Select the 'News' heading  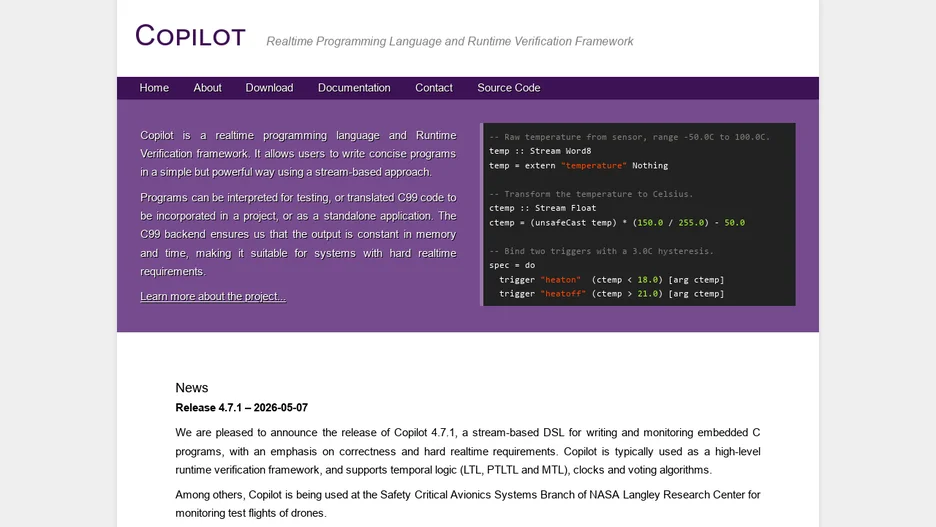pyautogui.click(x=192, y=388)
